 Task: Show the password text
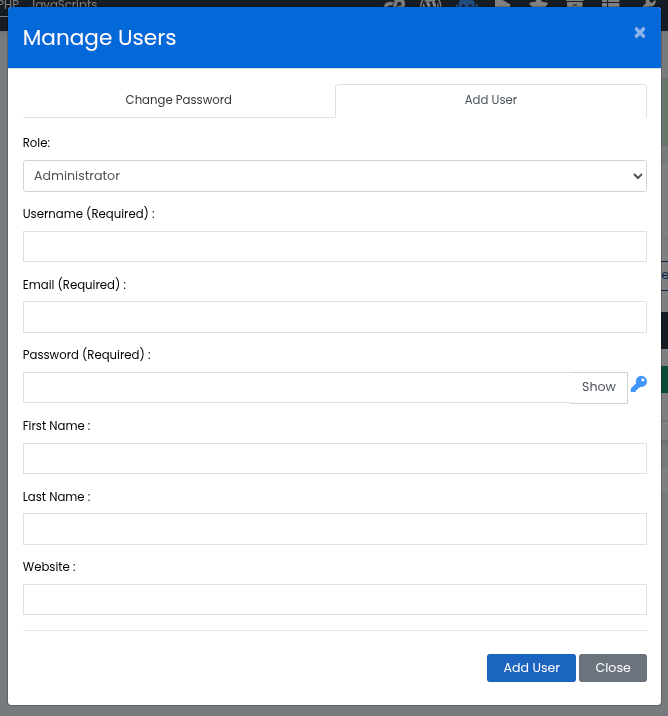599,387
